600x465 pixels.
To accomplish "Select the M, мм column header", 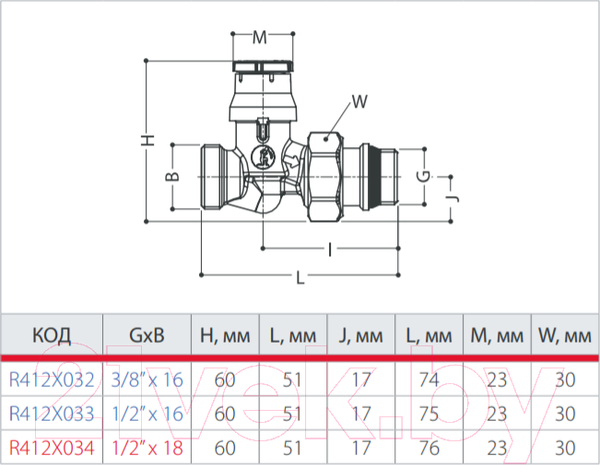I will point(497,334).
